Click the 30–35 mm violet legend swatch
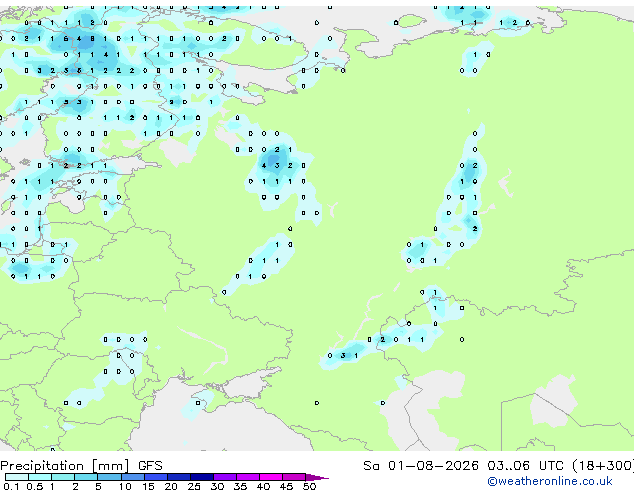This screenshot has width=634, height=490. pyautogui.click(x=225, y=477)
